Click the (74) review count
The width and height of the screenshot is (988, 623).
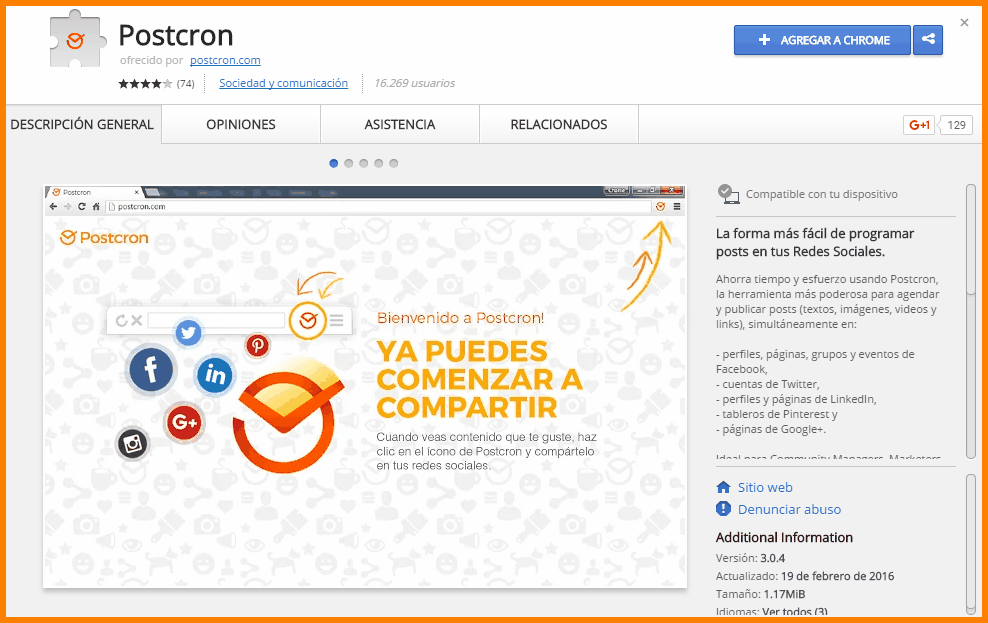185,83
